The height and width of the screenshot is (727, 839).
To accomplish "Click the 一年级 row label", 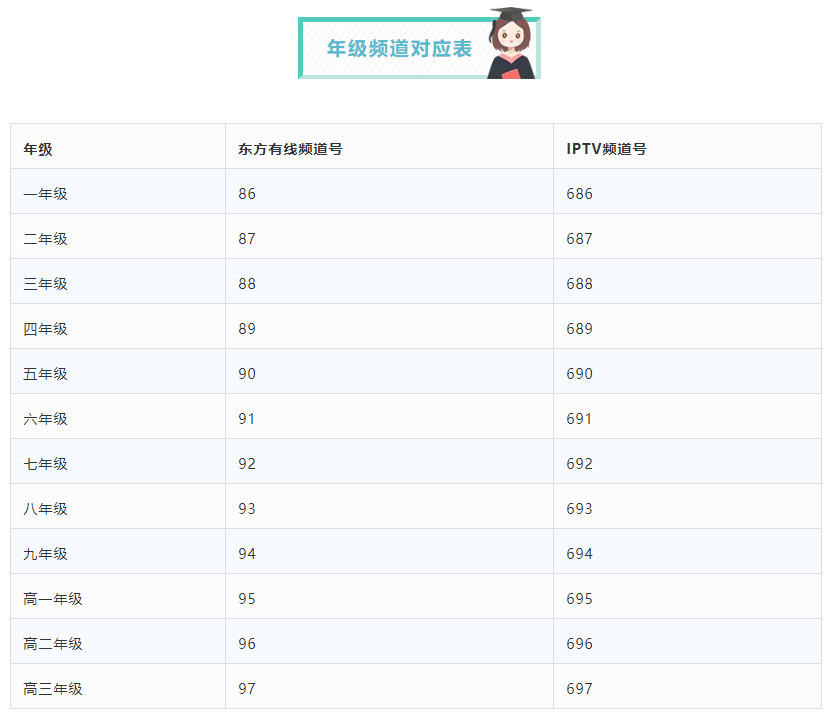I will pos(45,194).
